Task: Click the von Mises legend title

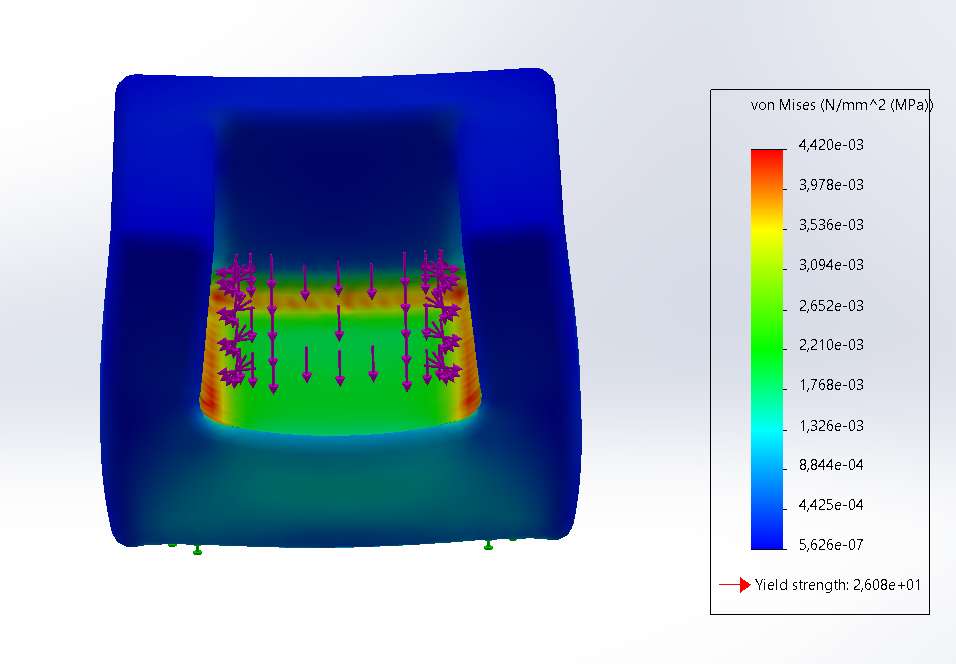Action: click(x=841, y=105)
